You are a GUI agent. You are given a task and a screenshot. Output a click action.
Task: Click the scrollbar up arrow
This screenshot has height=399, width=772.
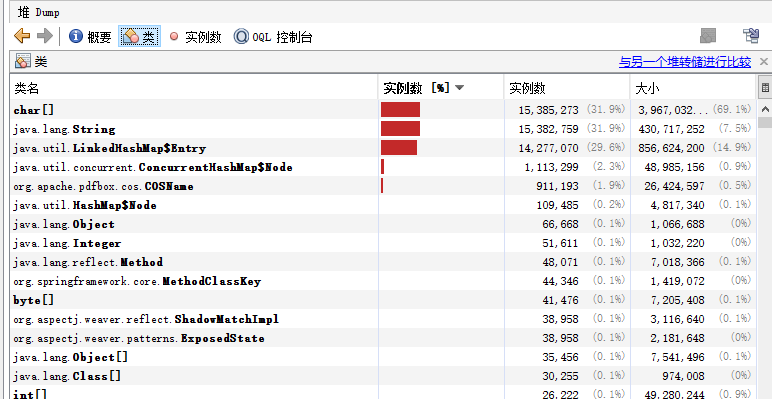(x=765, y=109)
